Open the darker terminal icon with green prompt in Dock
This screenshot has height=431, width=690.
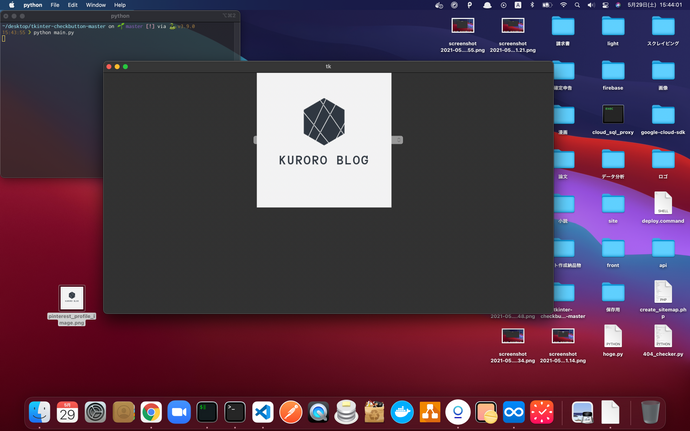[x=207, y=412]
